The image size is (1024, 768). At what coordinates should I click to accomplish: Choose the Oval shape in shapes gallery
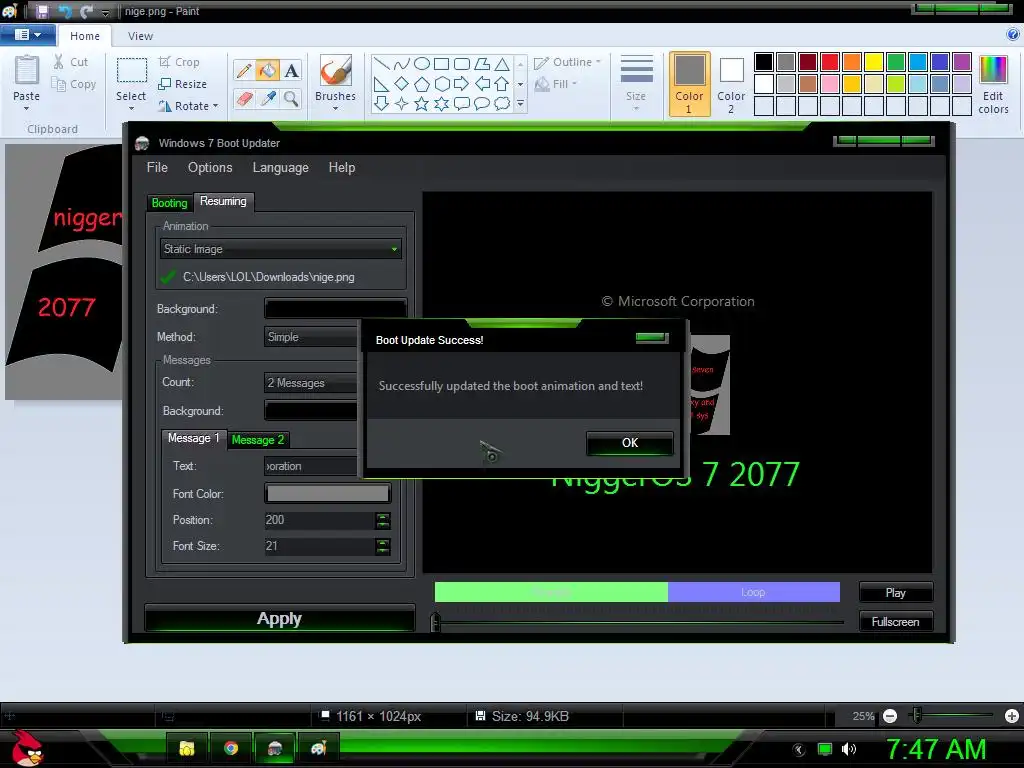[x=422, y=63]
